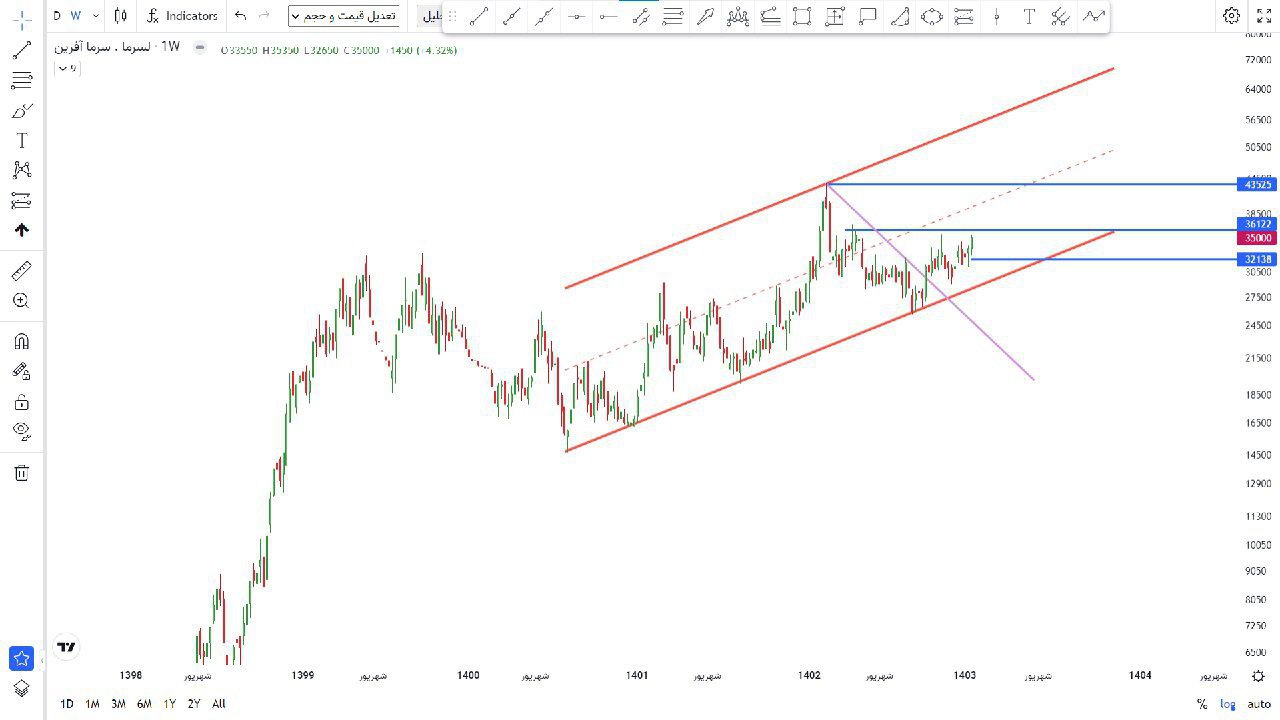Select the path polyline tool at bar end
This screenshot has height=720, width=1280.
coord(1093,16)
